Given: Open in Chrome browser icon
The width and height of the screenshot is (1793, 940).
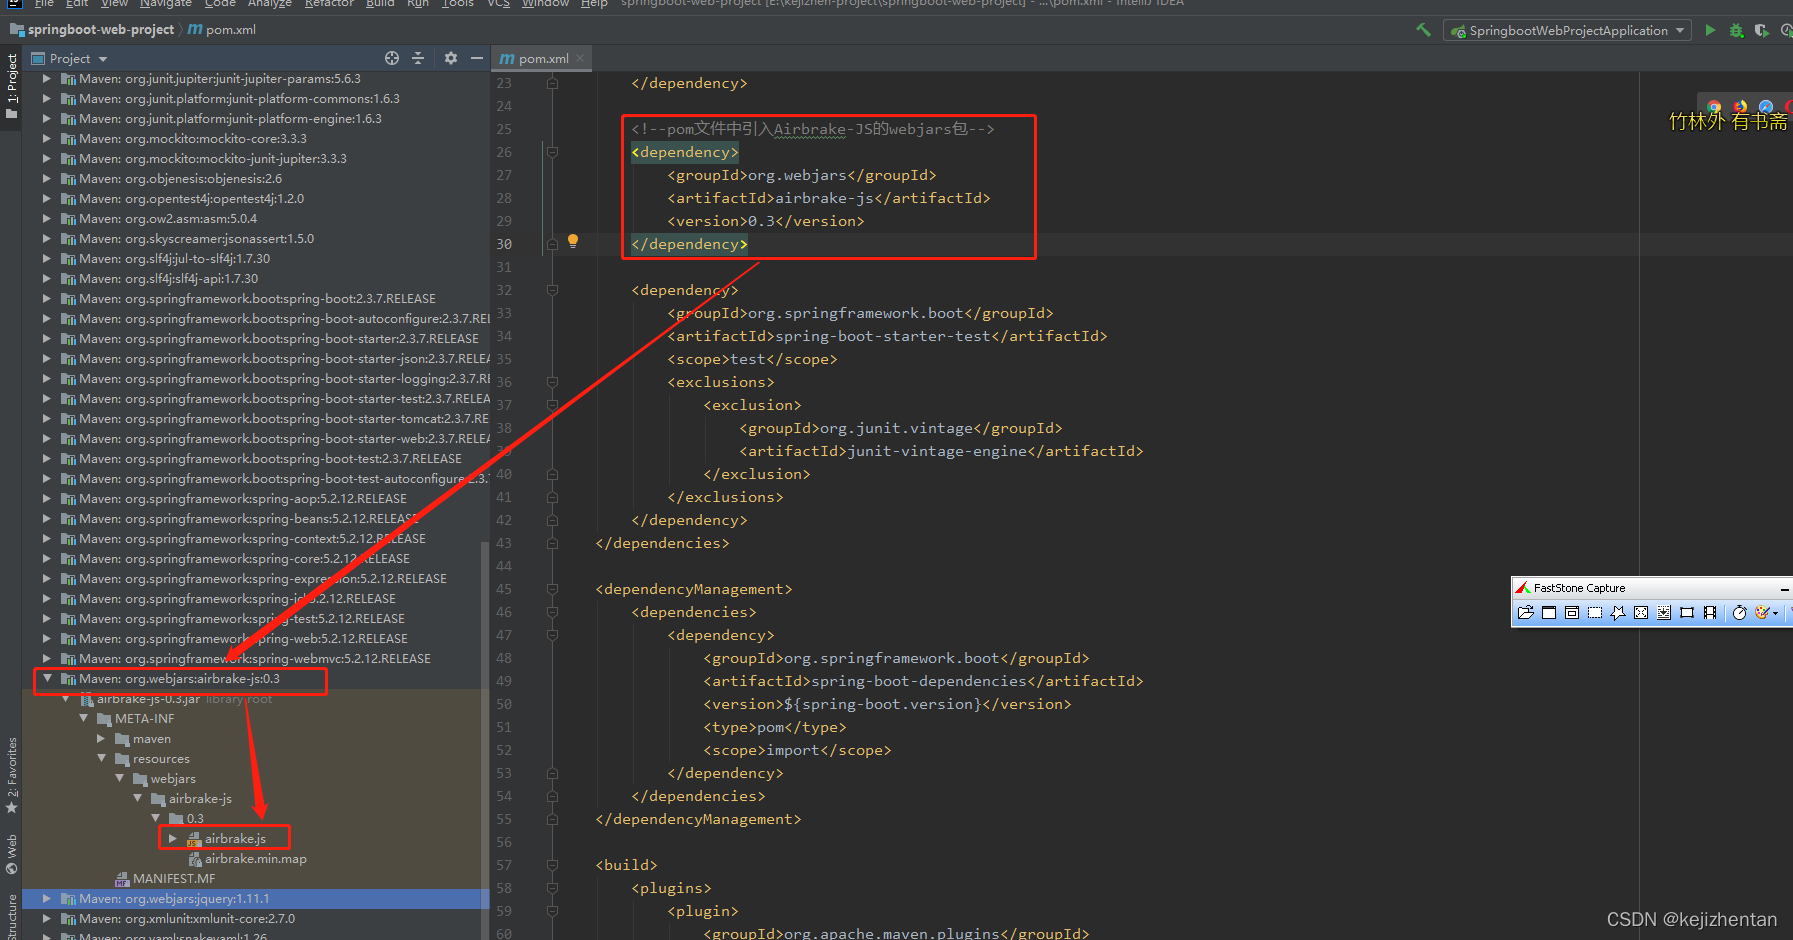Looking at the screenshot, I should click(x=1715, y=106).
